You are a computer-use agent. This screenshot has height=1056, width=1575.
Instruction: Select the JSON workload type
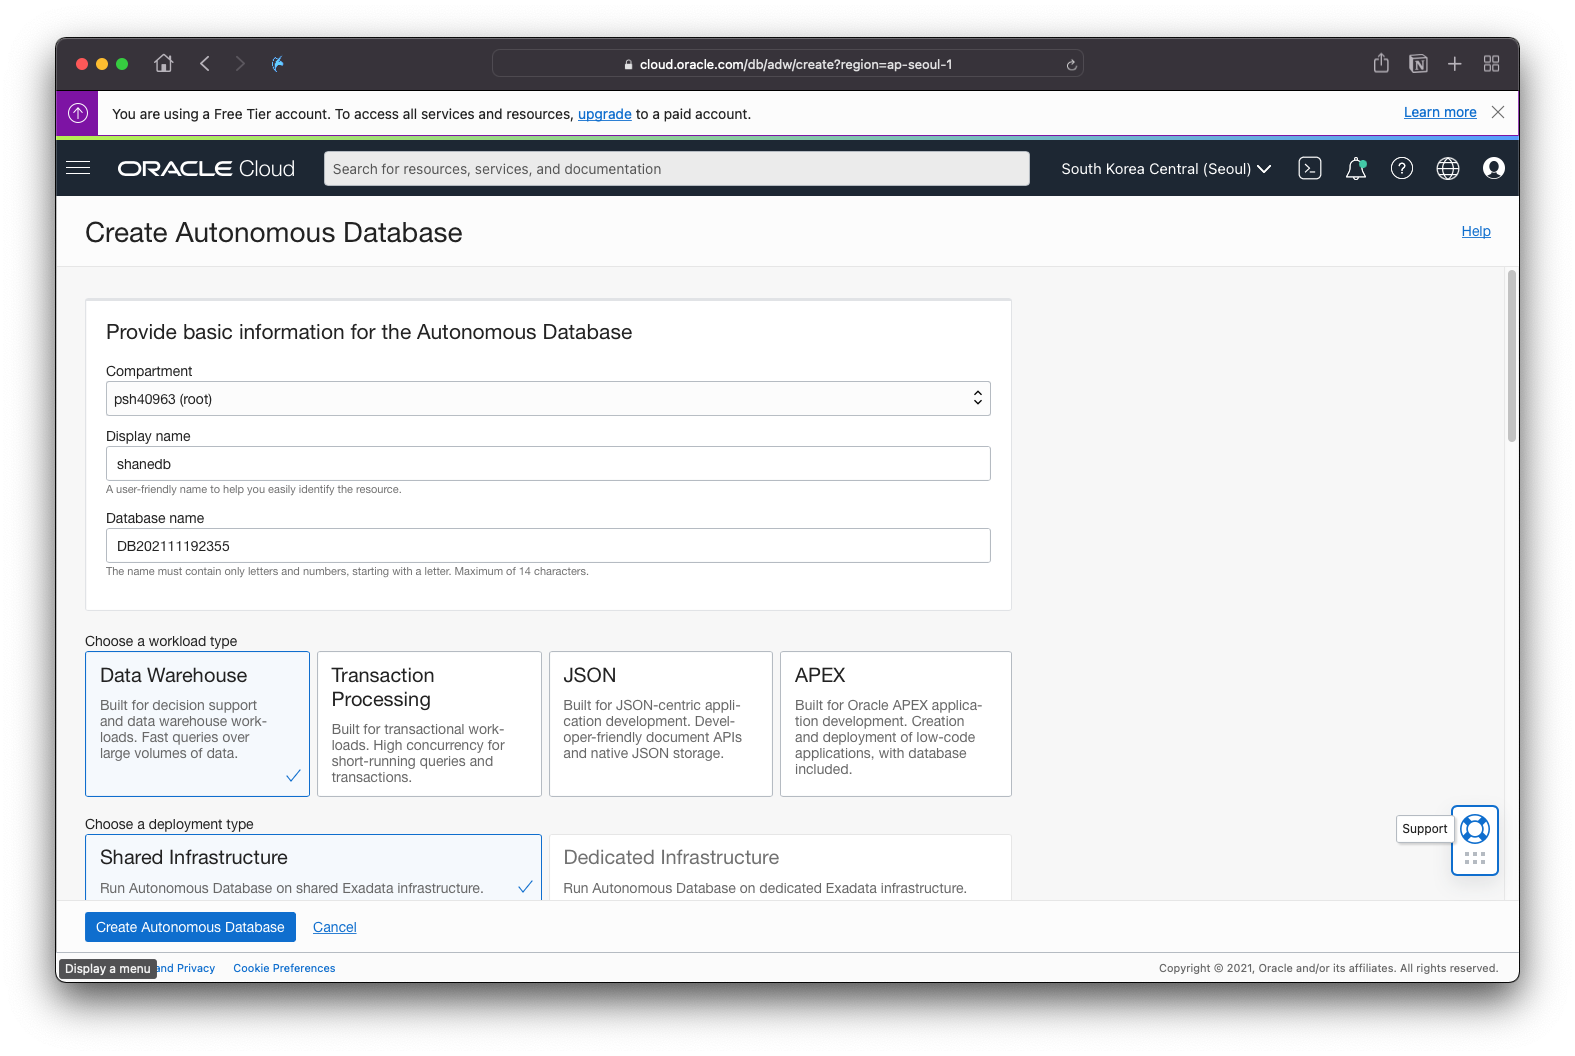coord(661,724)
